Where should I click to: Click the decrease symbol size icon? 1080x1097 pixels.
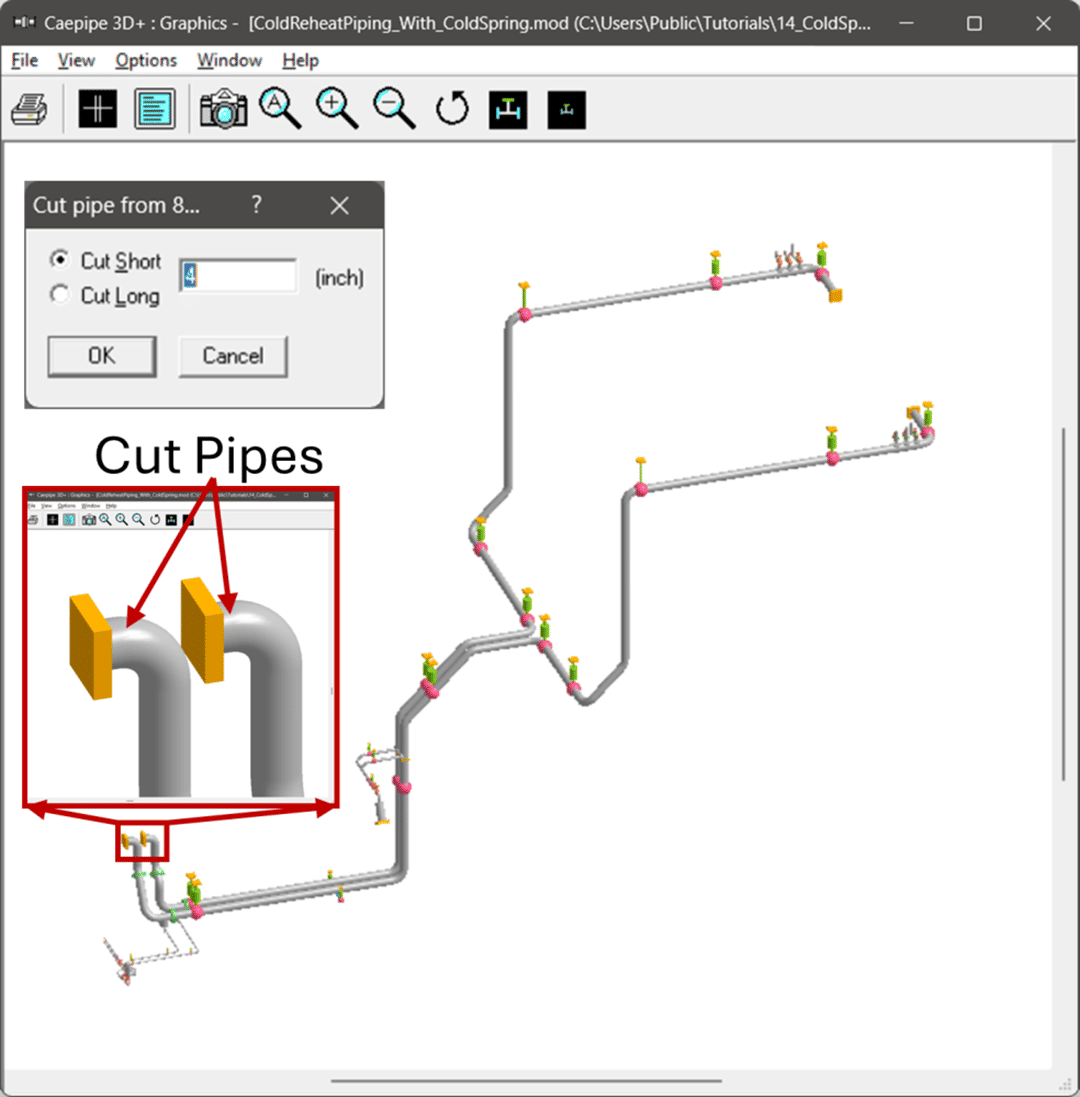(567, 110)
